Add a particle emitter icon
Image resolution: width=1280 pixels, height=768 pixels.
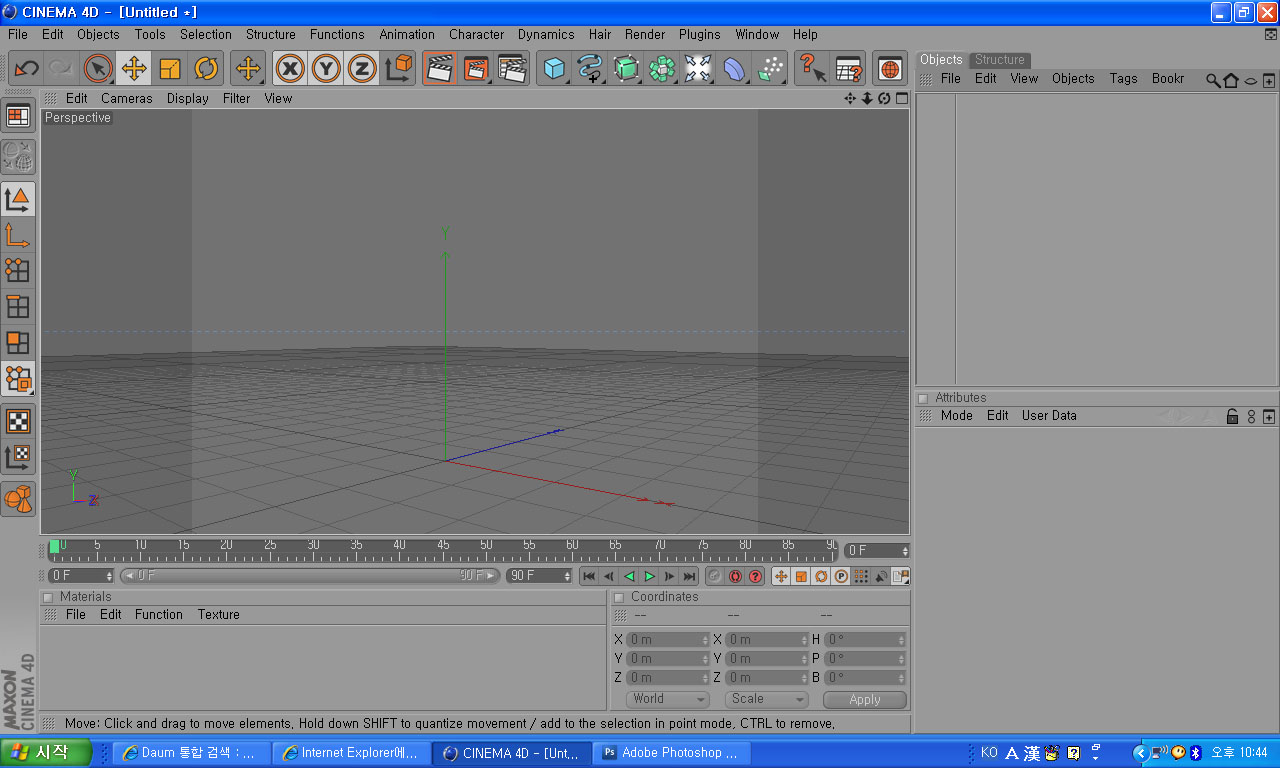coord(770,69)
